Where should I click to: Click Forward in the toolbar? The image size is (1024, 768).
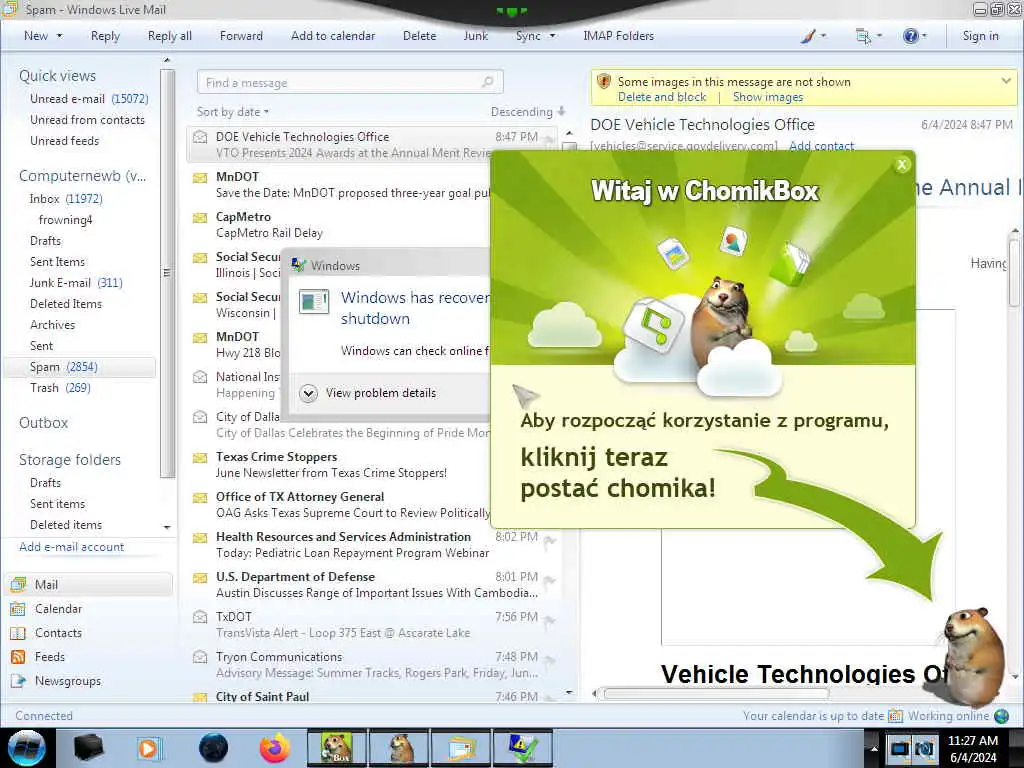(x=241, y=36)
